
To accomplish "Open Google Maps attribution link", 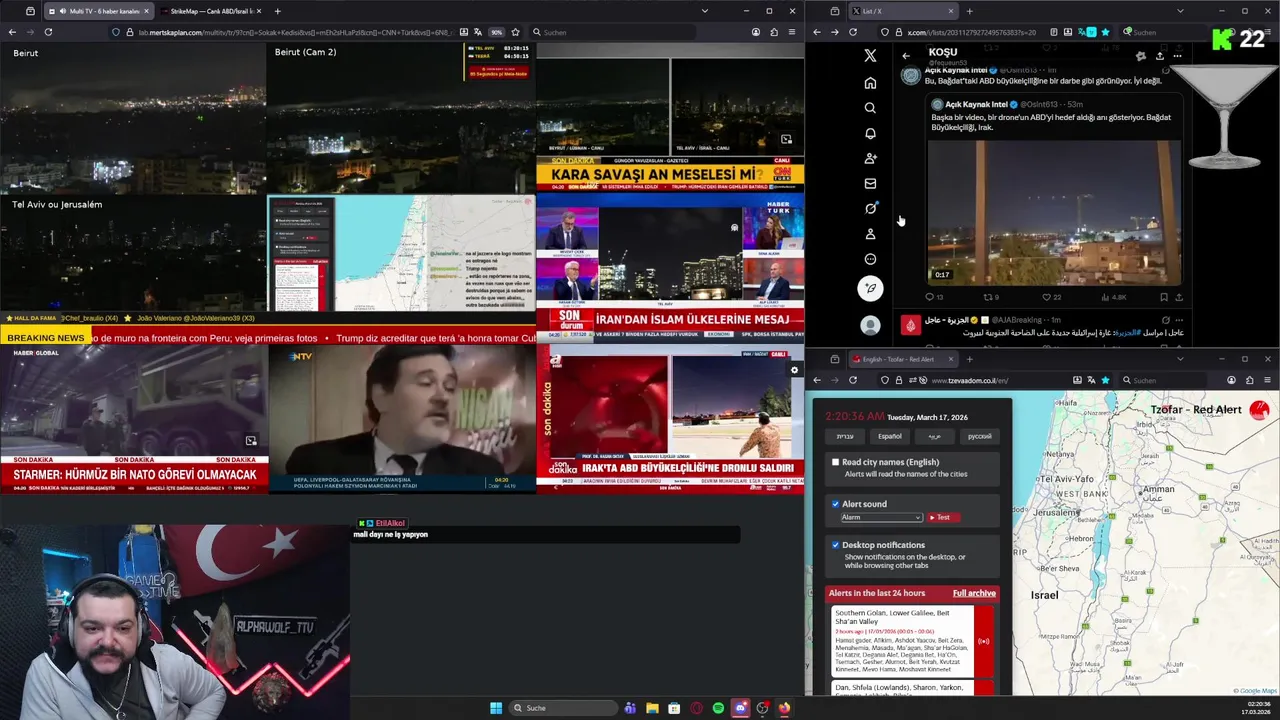I will (1254, 691).
